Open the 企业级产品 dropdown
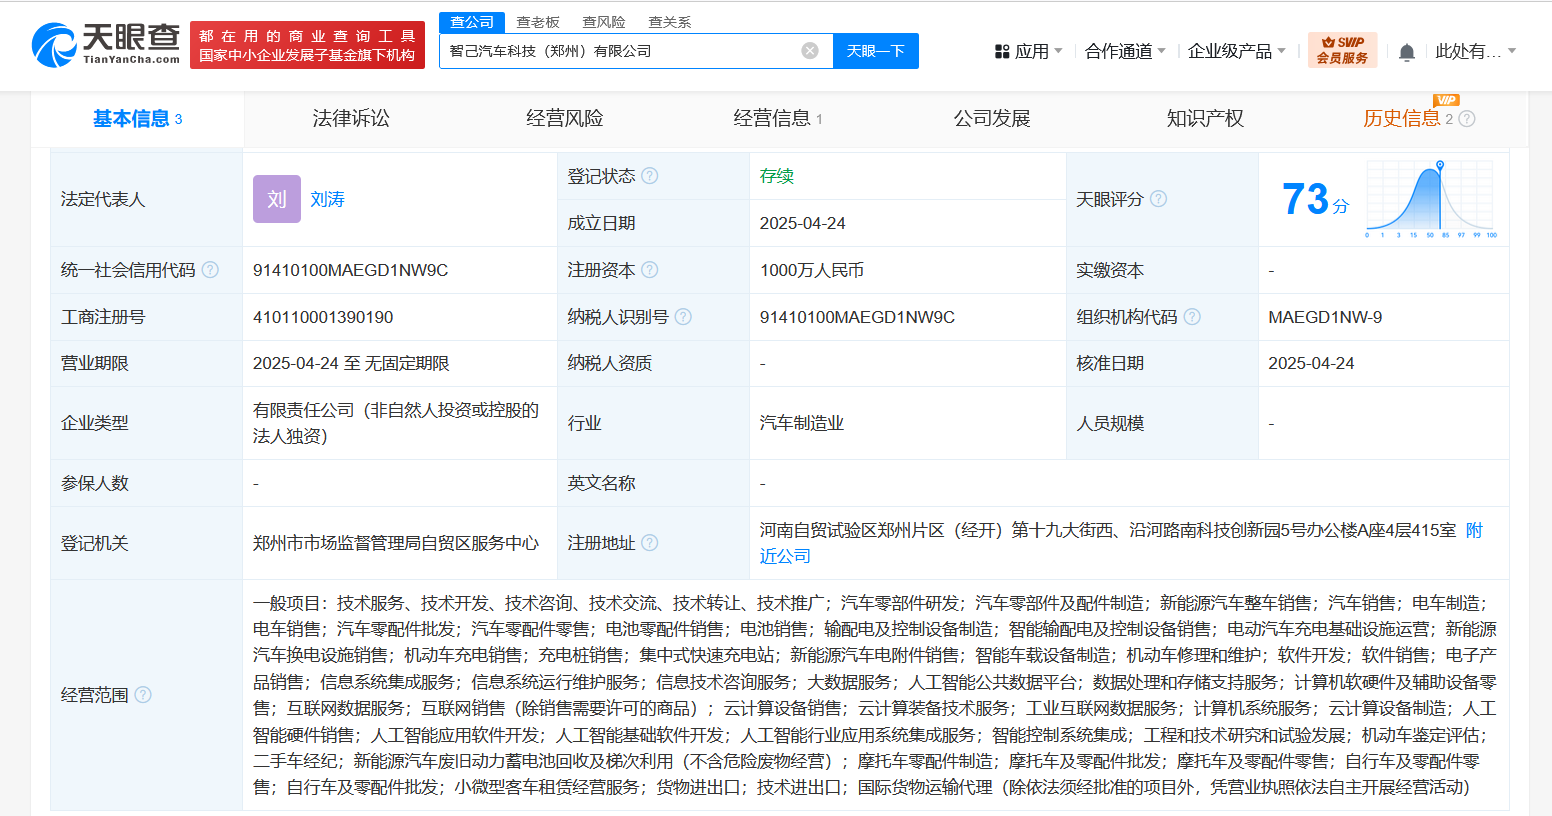 coord(1236,51)
